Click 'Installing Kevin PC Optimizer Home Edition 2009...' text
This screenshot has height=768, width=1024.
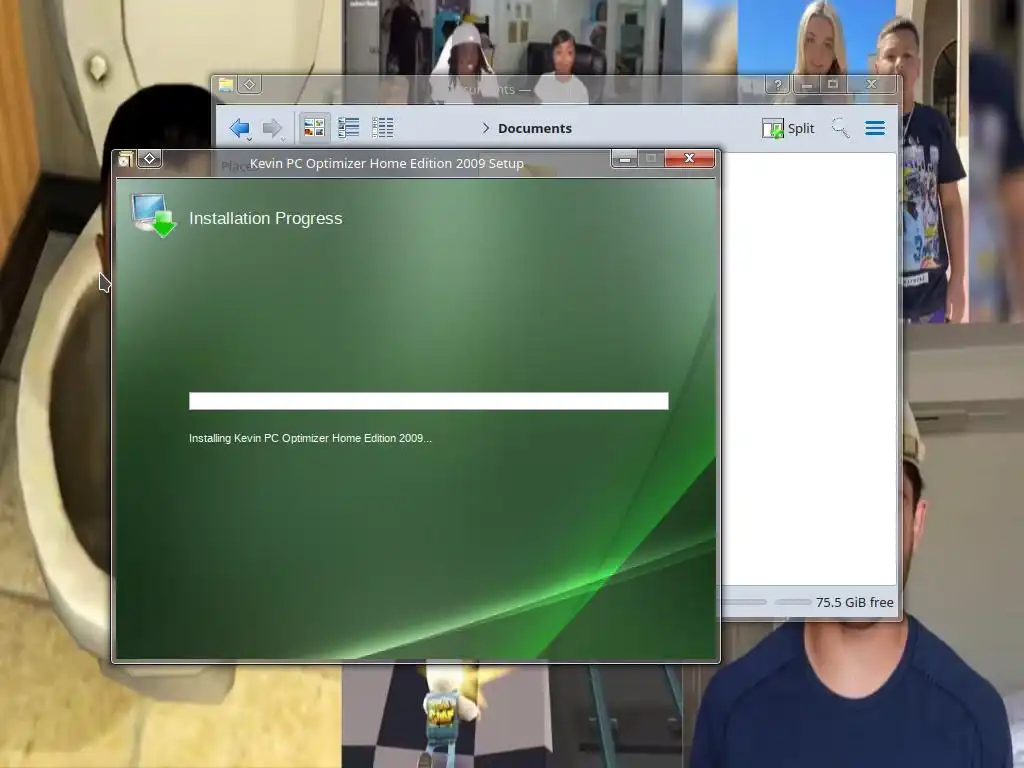coord(310,438)
